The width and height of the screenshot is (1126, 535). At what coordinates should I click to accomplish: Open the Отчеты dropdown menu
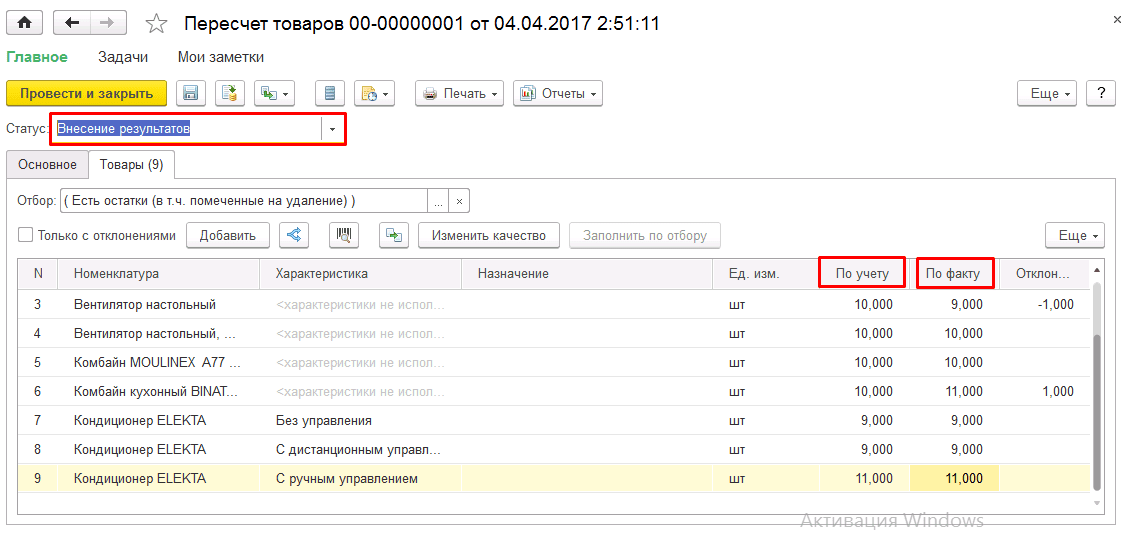pos(558,93)
